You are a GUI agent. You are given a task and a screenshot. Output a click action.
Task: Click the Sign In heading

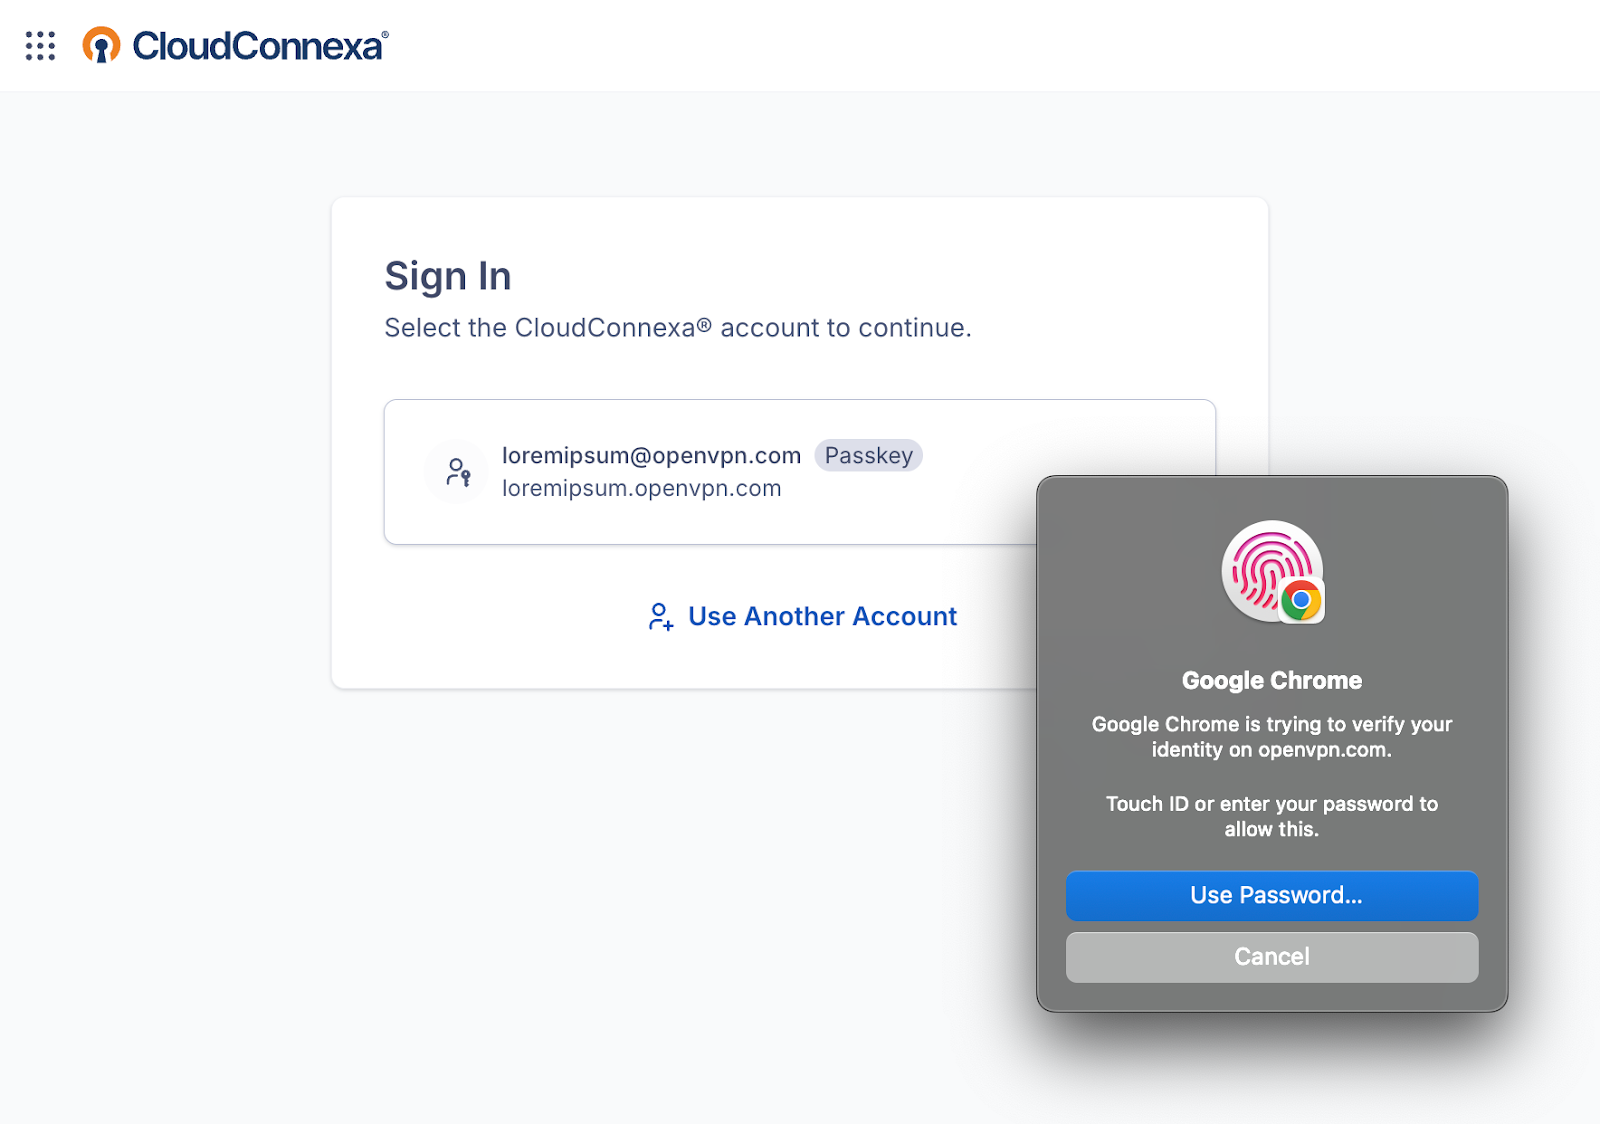point(448,276)
